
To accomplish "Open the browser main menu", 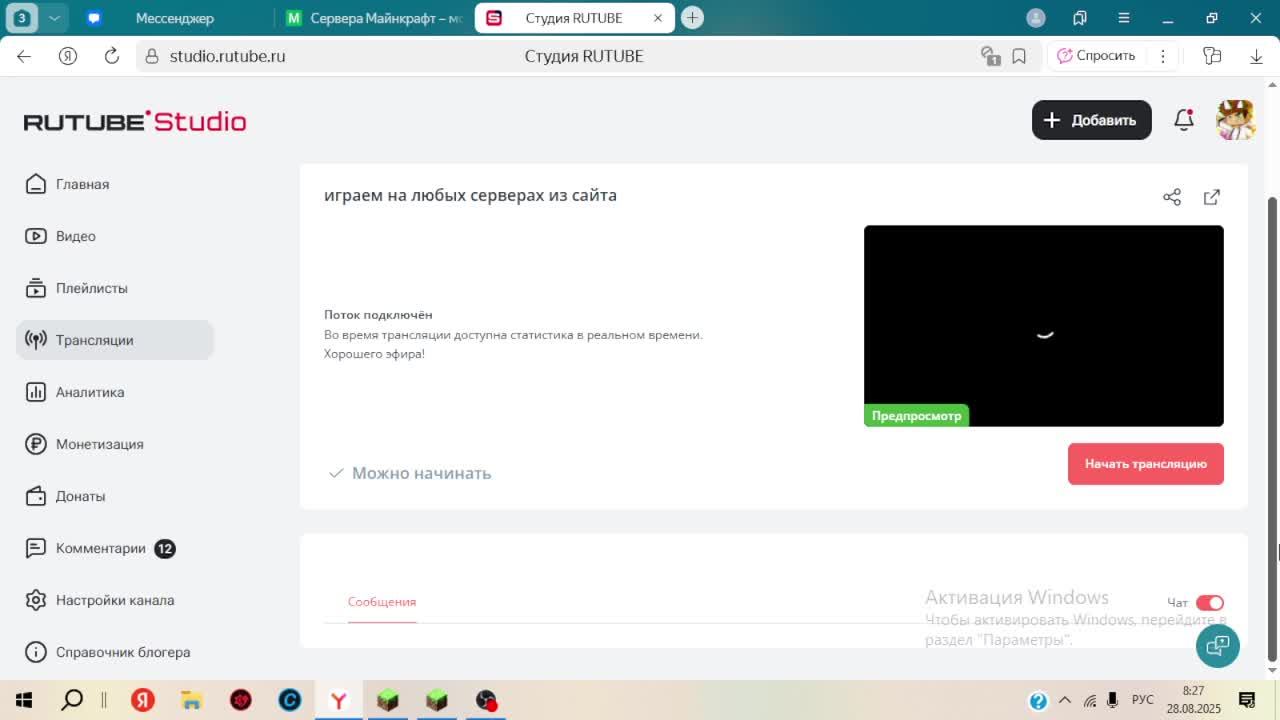I will 1124,18.
